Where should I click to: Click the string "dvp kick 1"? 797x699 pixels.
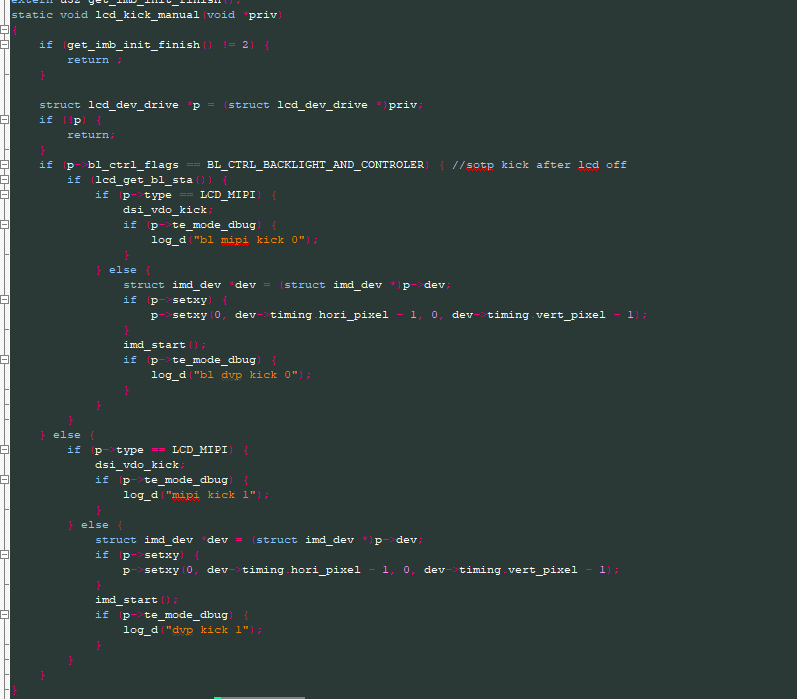207,630
